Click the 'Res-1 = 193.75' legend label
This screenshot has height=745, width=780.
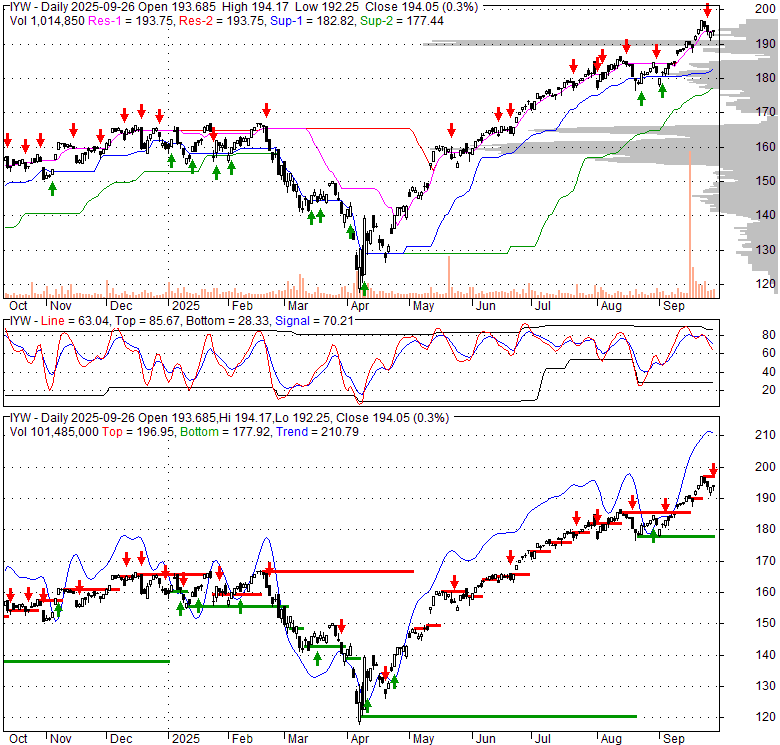pos(131,21)
